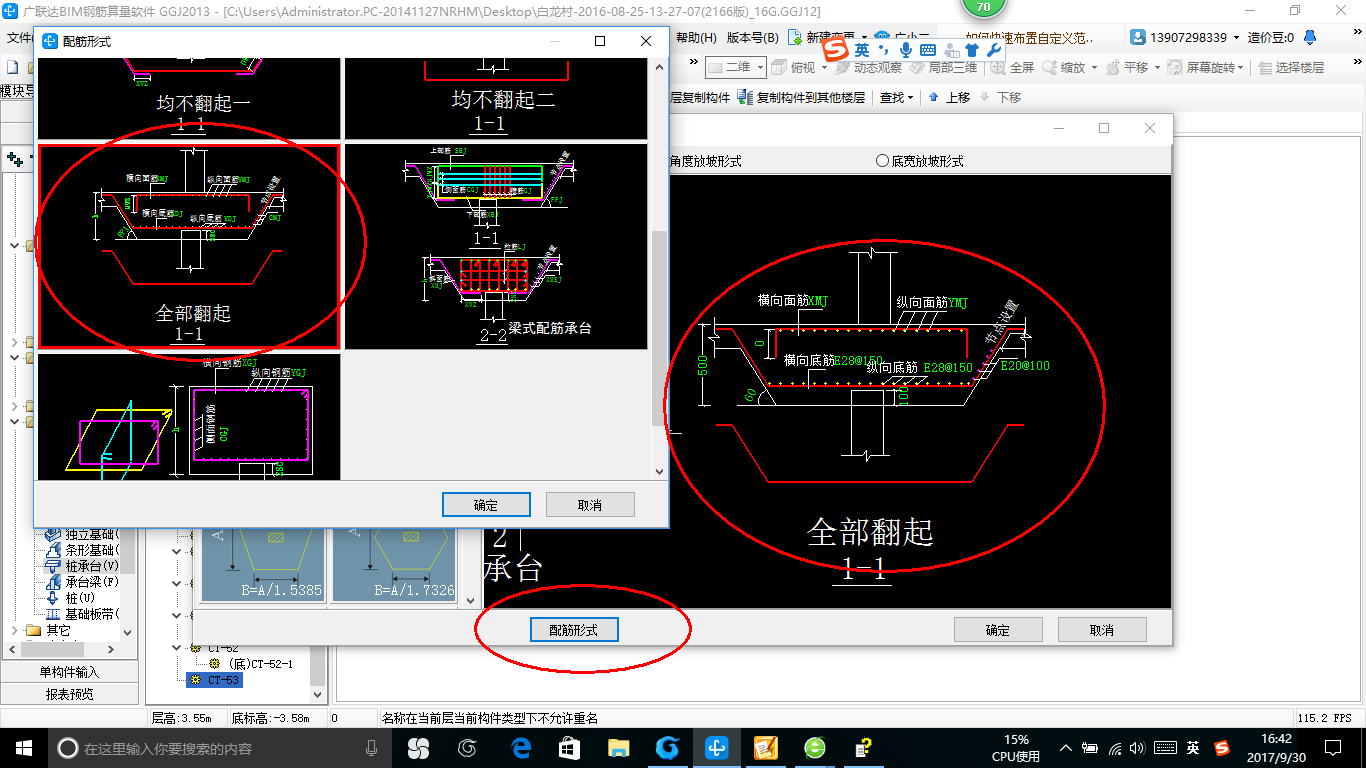Click the 动态观察 orbit icon
This screenshot has width=1366, height=768.
coord(843,67)
